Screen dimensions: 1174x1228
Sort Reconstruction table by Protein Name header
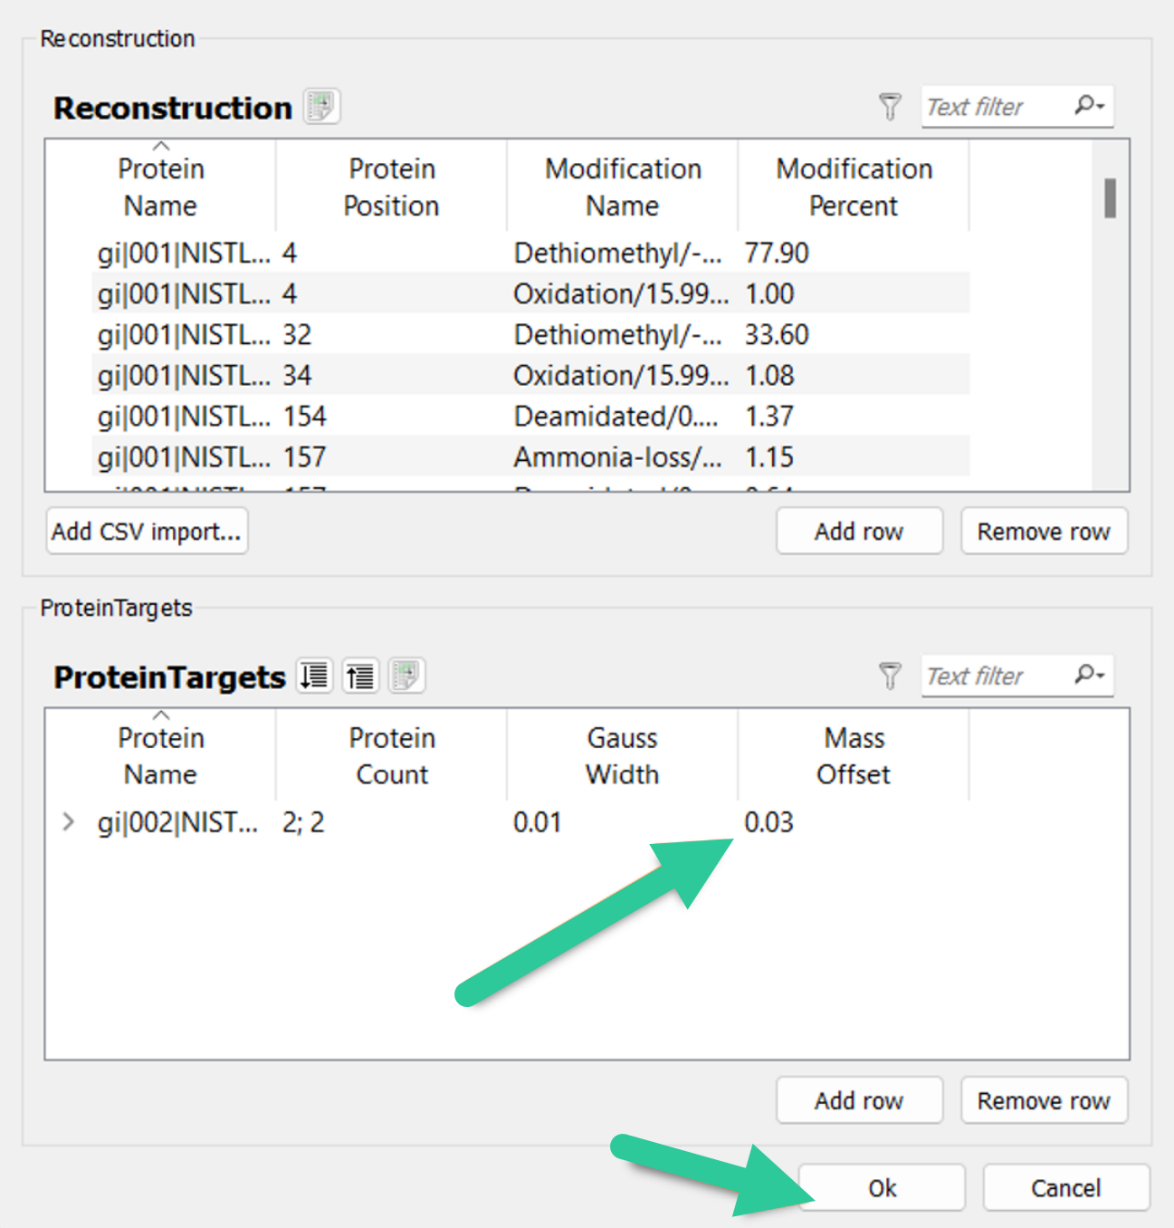[161, 187]
